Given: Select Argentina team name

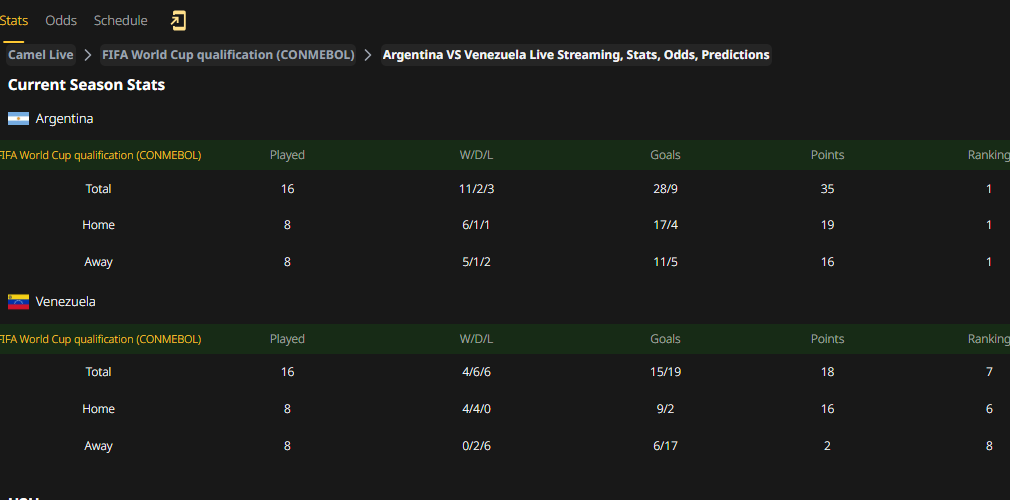Looking at the screenshot, I should [64, 119].
